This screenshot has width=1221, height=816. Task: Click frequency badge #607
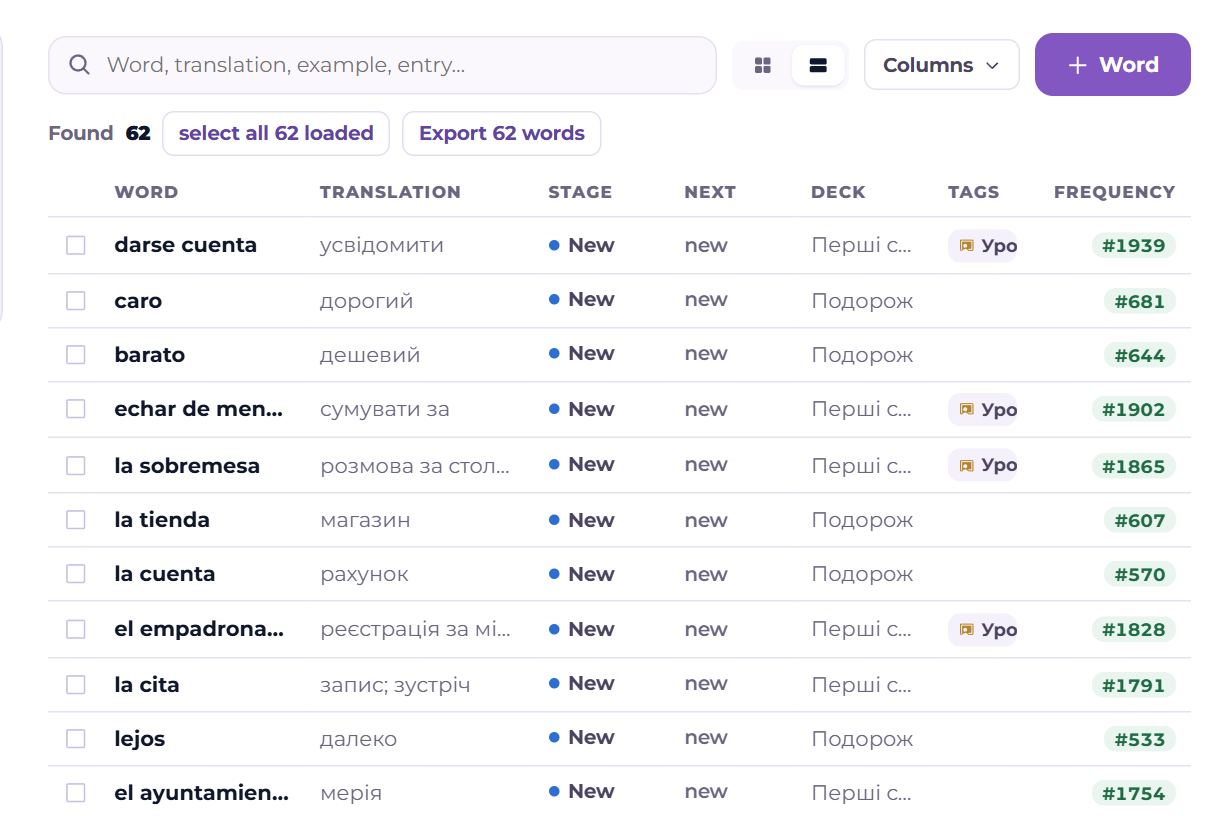[x=1140, y=520]
